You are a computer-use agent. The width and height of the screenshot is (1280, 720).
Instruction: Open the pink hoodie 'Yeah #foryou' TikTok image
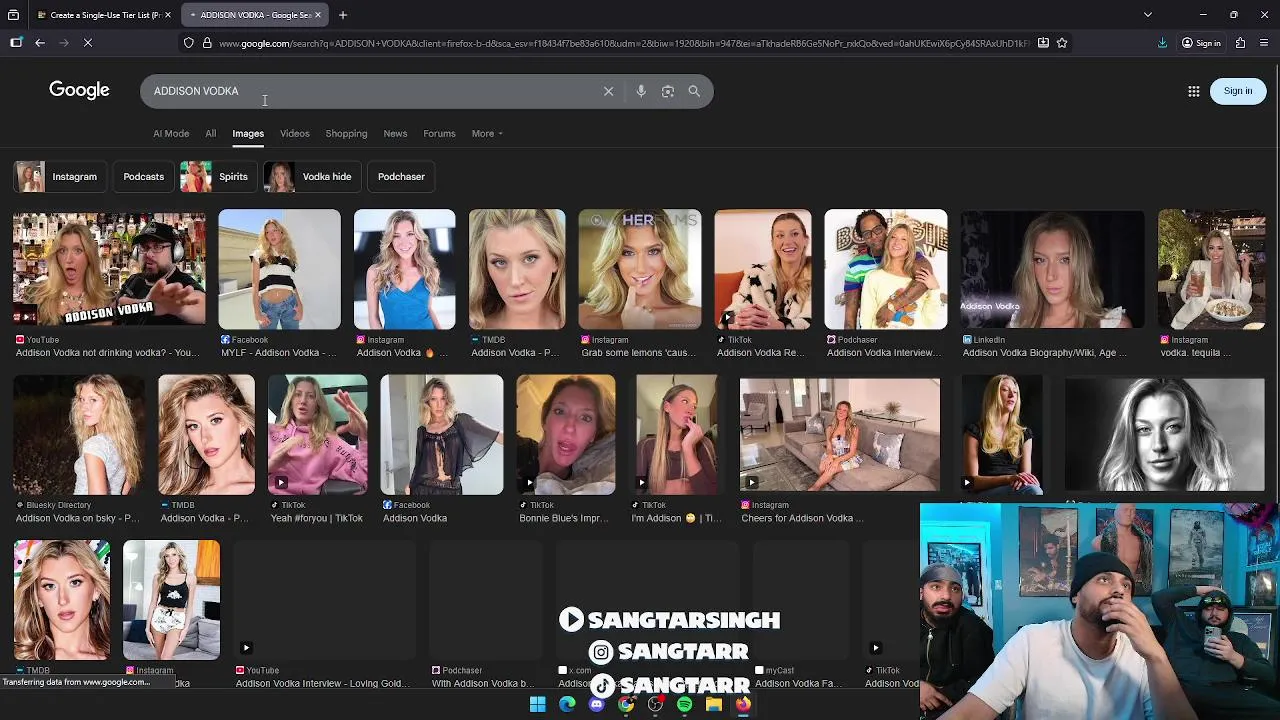[317, 434]
